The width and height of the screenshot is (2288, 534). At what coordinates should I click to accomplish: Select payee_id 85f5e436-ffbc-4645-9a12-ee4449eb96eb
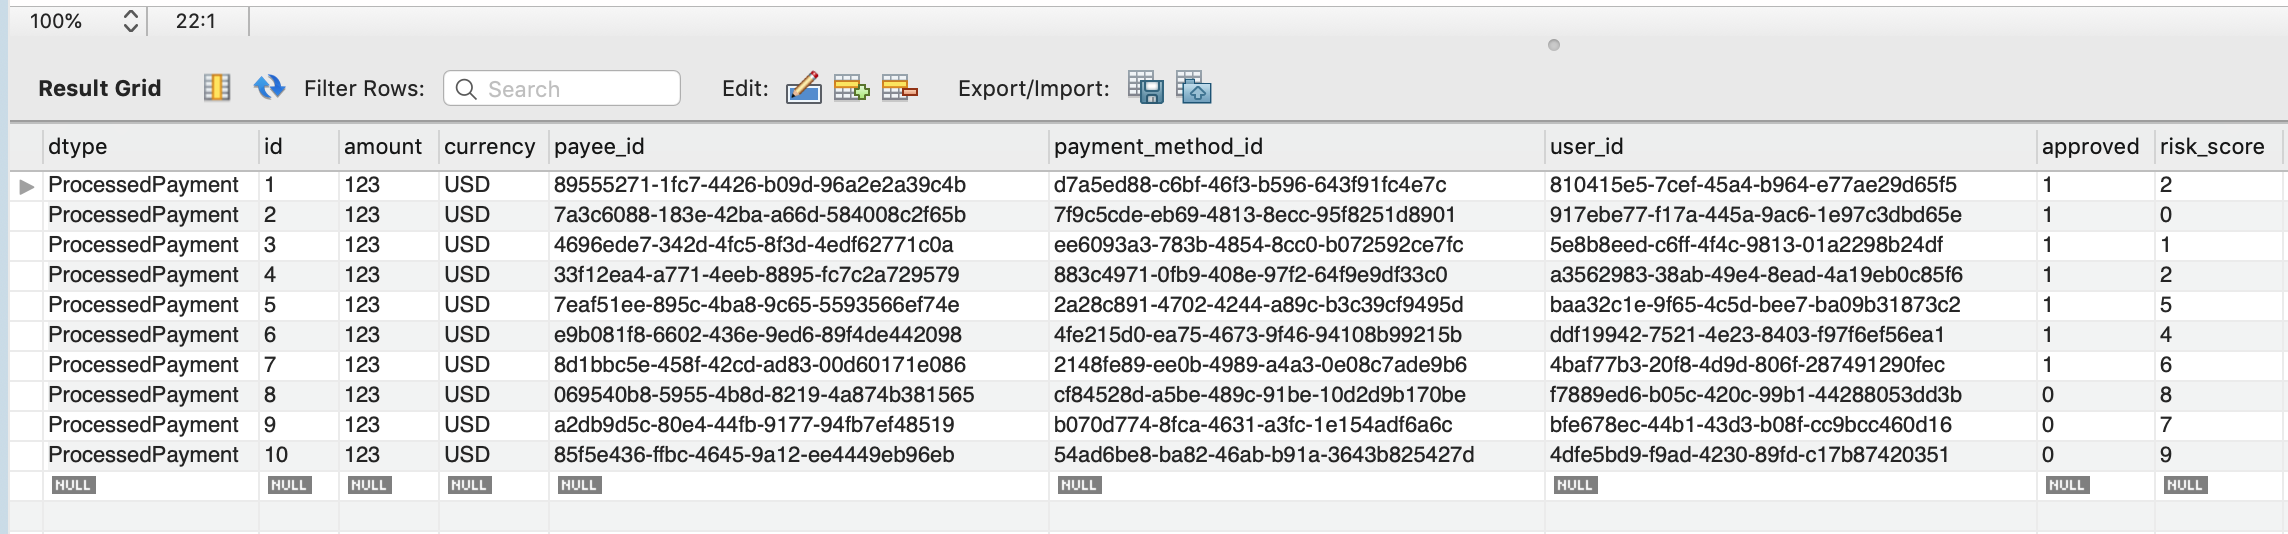point(754,455)
